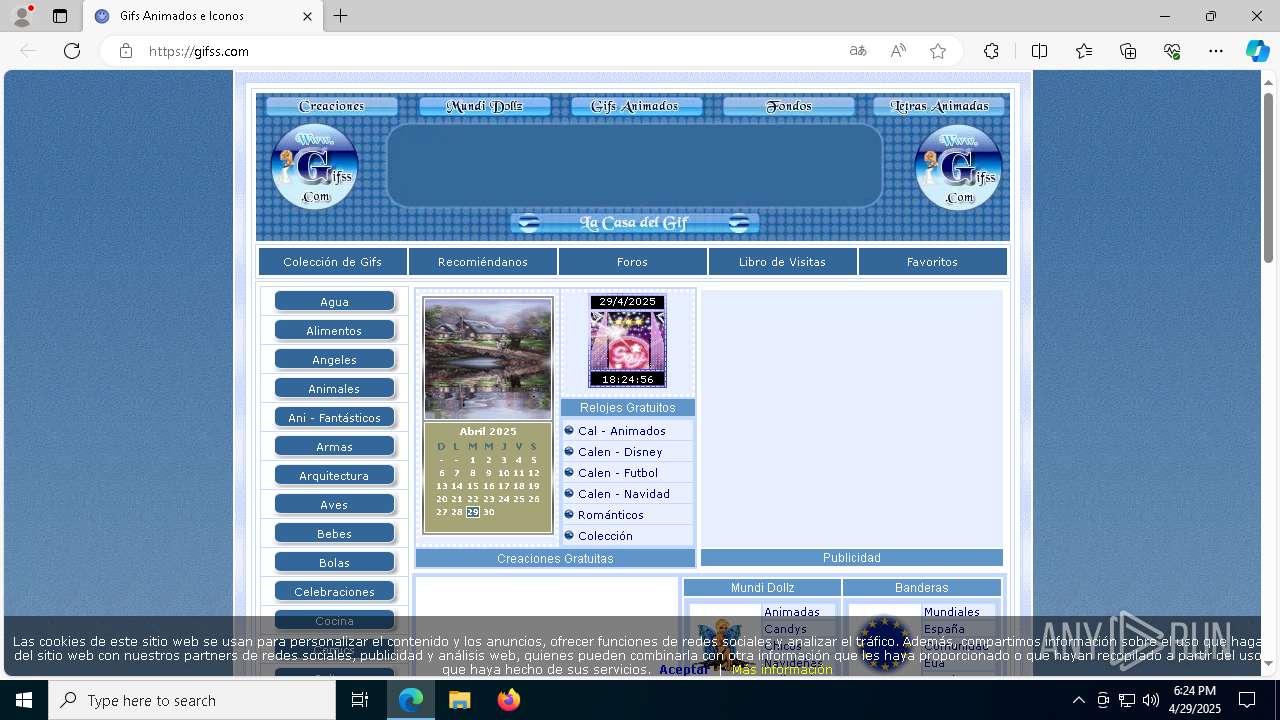Select the Bebes category button
Image resolution: width=1280 pixels, height=720 pixels.
tap(334, 534)
